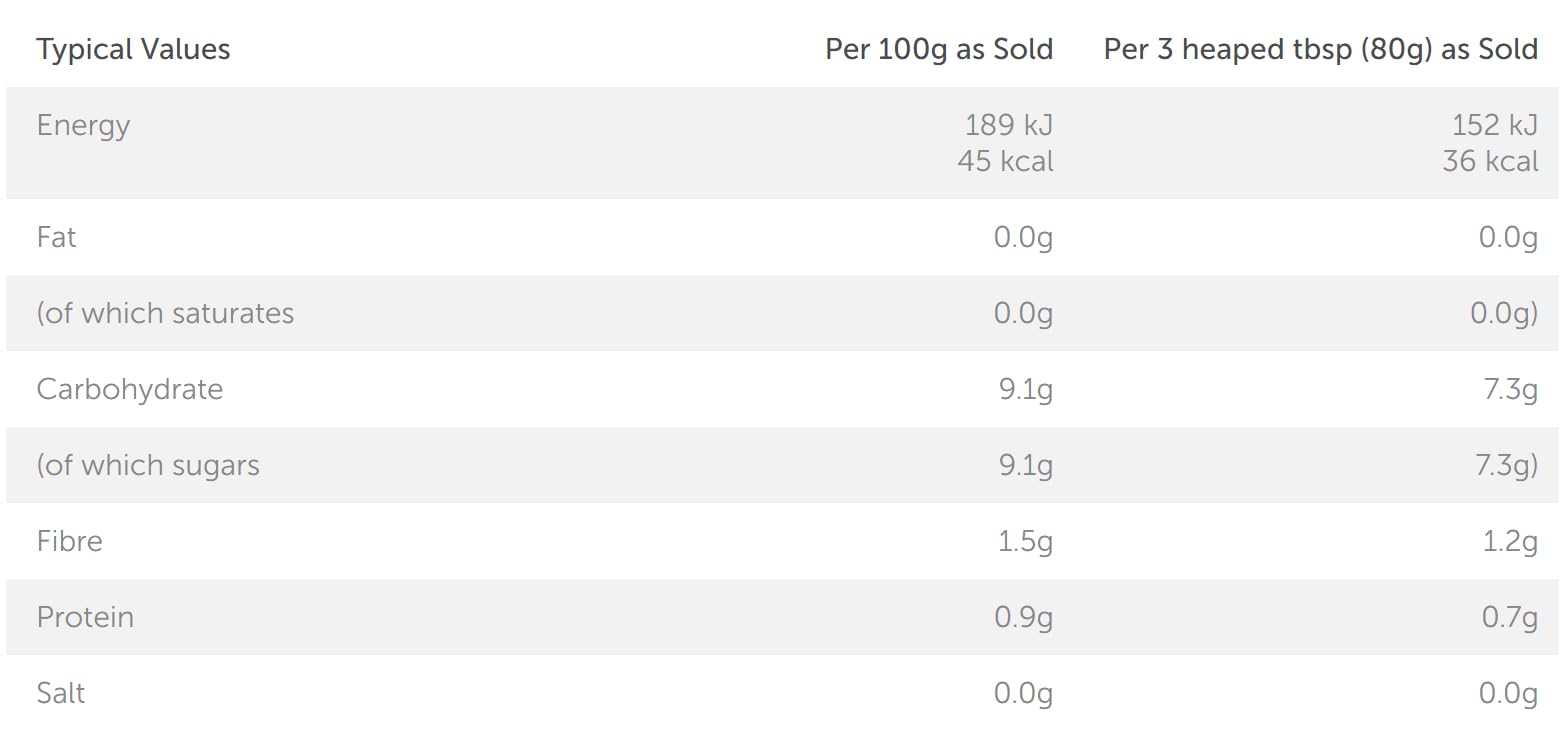
Task: Click the Fibre row label
Action: [69, 541]
